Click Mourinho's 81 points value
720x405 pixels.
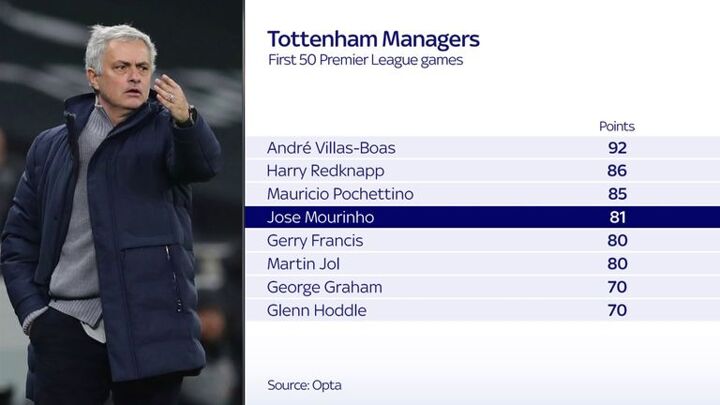pos(618,217)
